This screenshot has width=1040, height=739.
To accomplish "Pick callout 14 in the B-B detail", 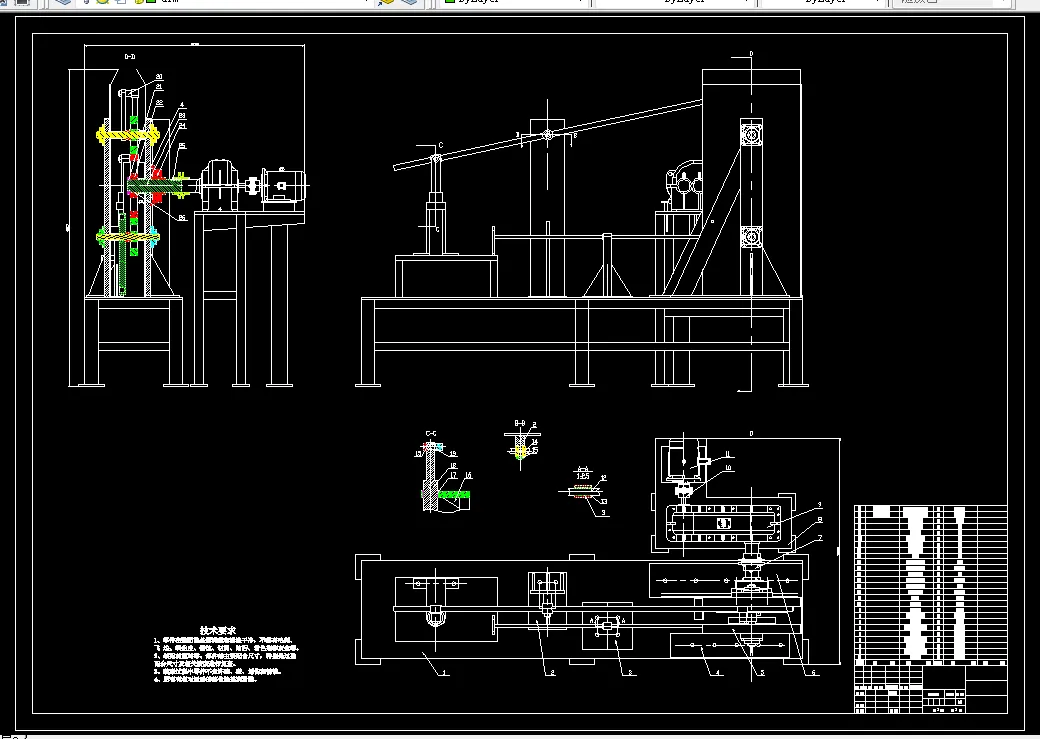I will pyautogui.click(x=535, y=442).
